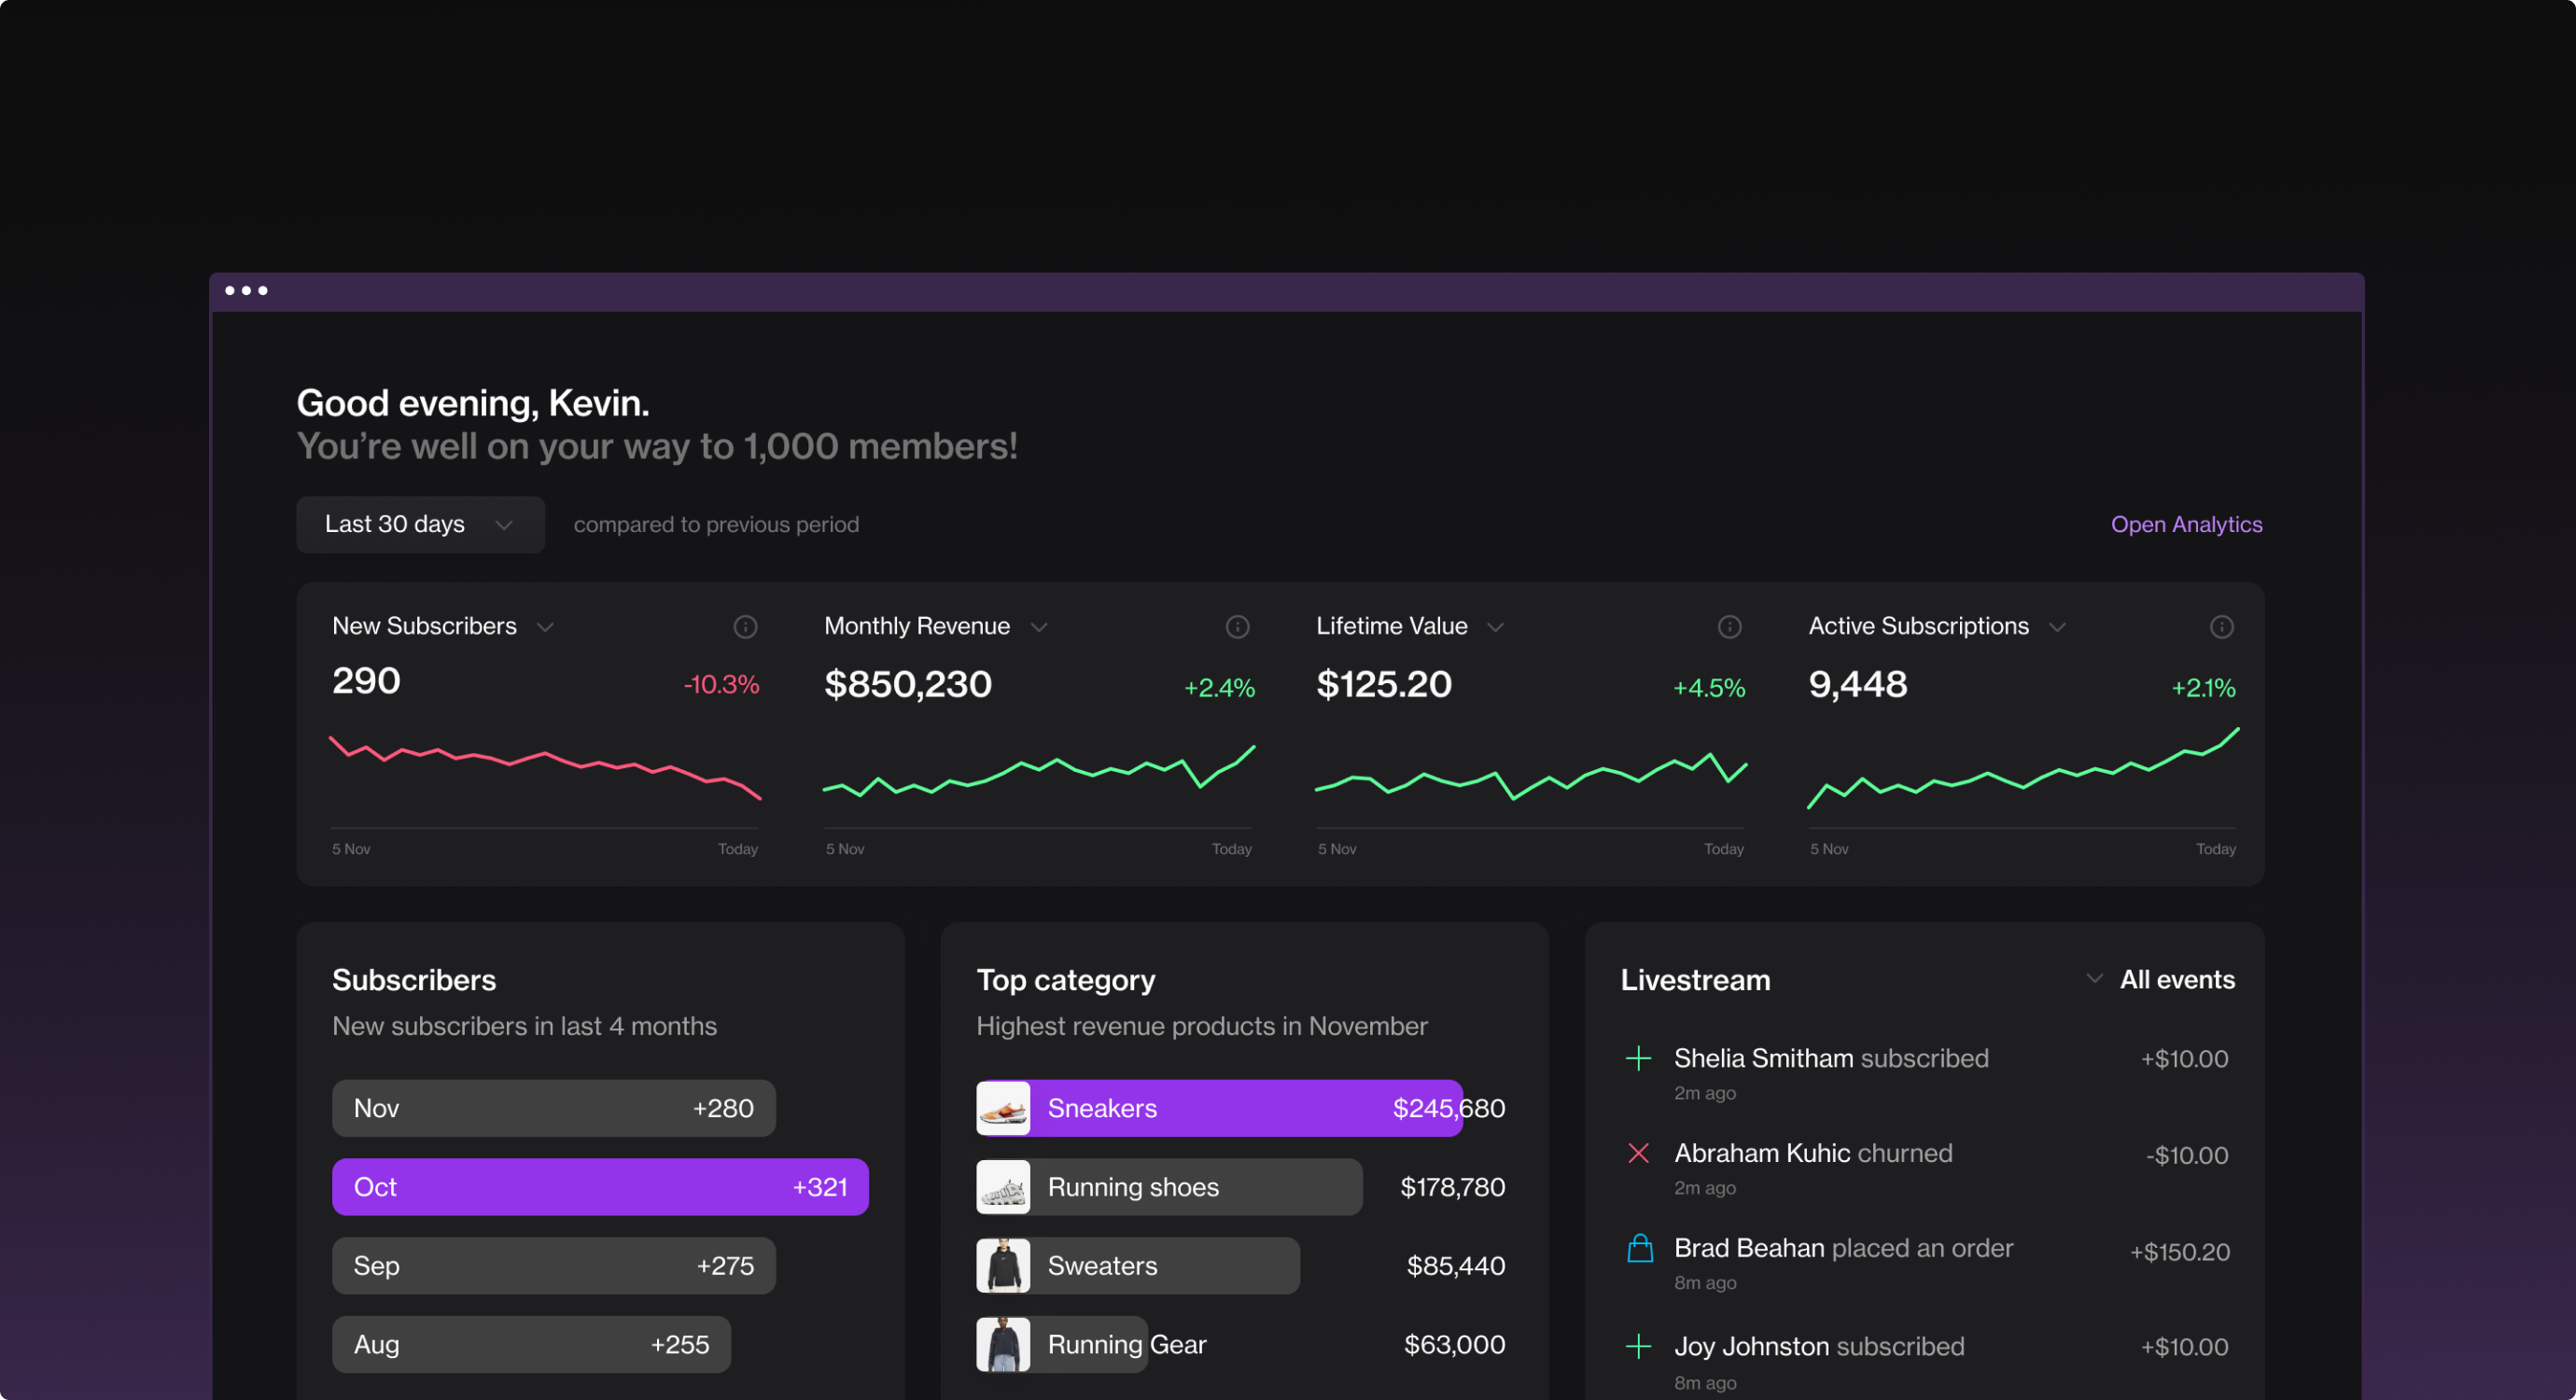This screenshot has height=1400, width=2576.
Task: Click the +4.5% change value
Action: [x=1709, y=688]
